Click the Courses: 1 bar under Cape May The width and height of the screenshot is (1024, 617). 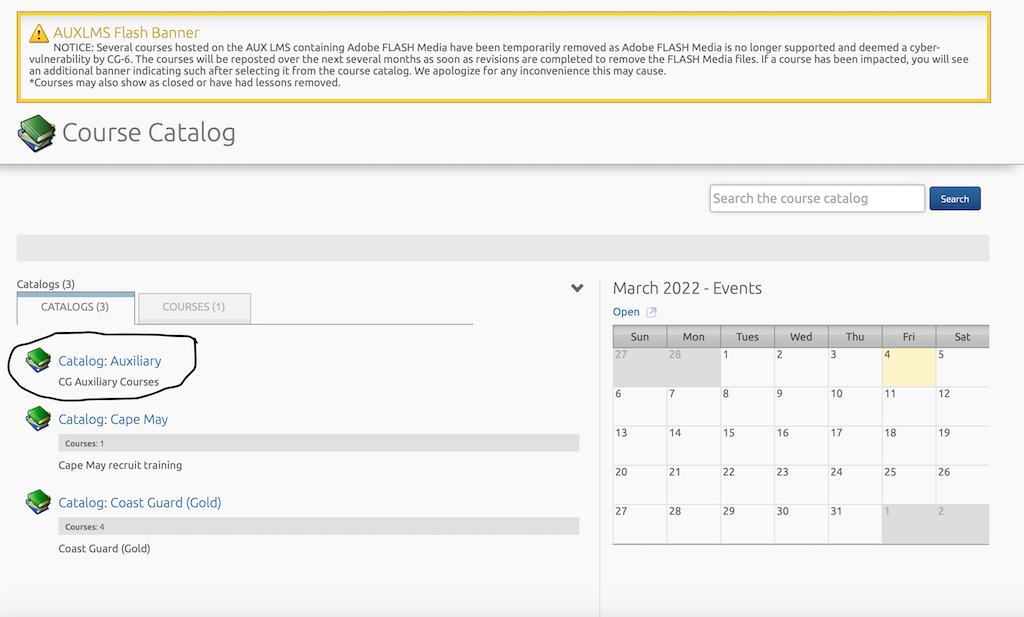click(318, 443)
